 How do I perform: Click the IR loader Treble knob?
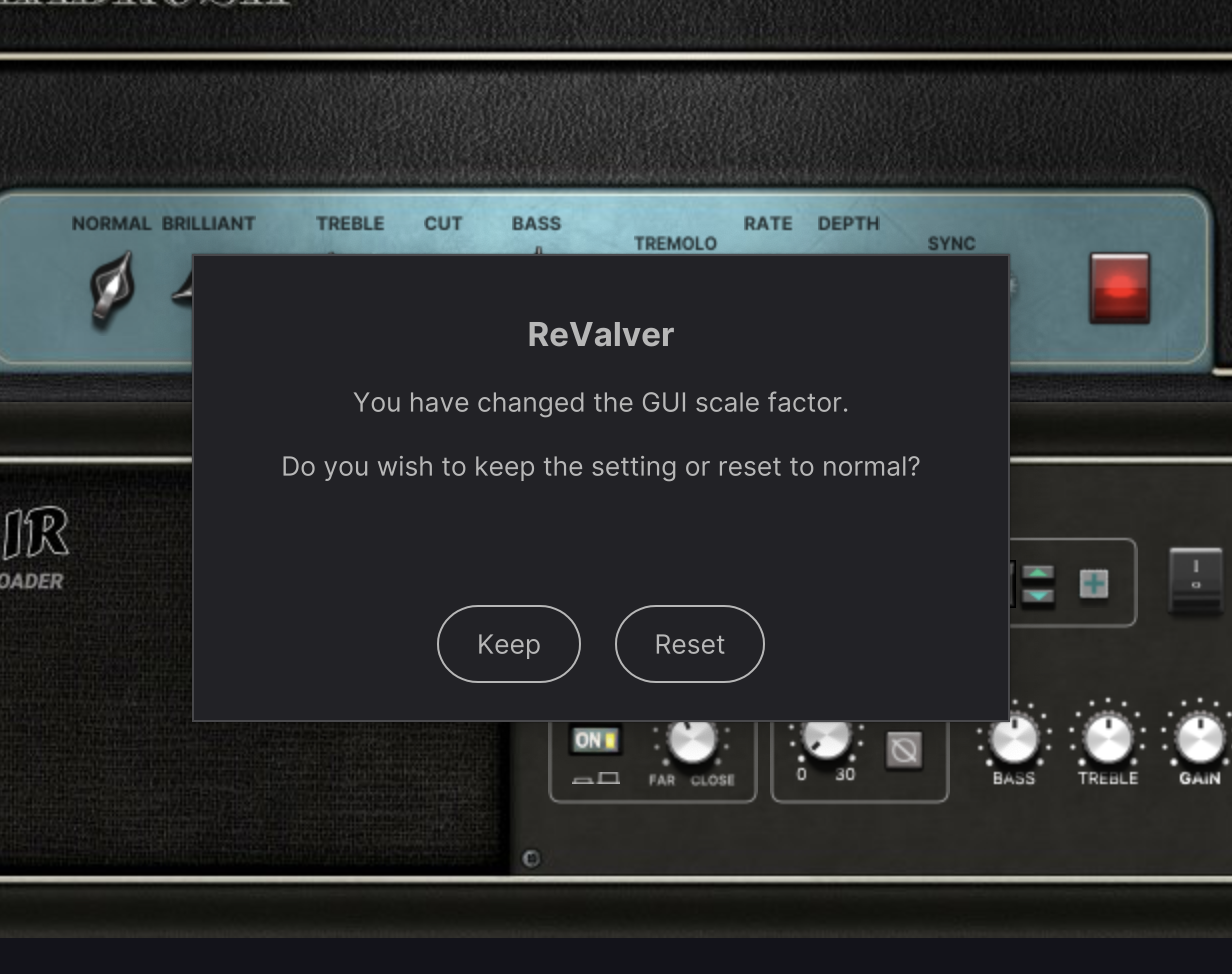click(x=1107, y=741)
